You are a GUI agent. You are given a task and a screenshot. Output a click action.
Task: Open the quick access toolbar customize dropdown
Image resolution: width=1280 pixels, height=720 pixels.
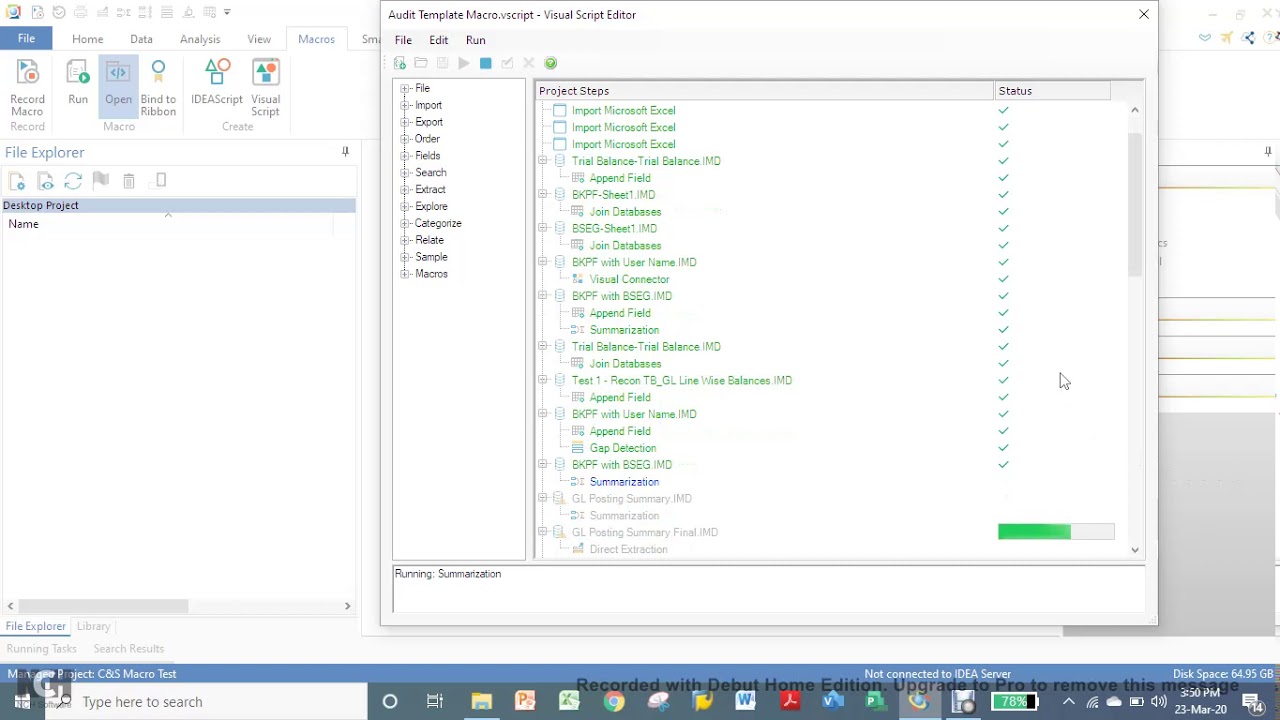(227, 12)
